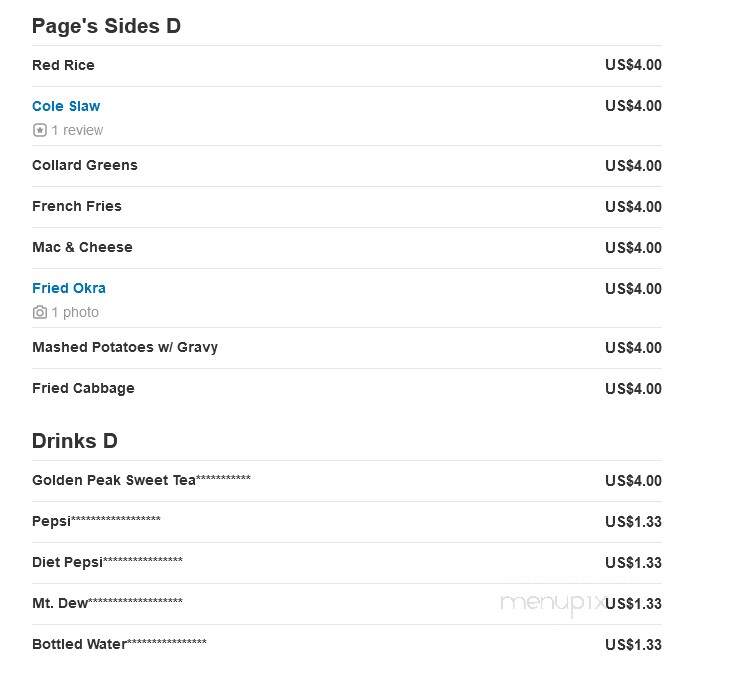Image resolution: width=733 pixels, height=685 pixels.
Task: Select Mashed Potatoes w/ Gravy item
Action: click(x=125, y=347)
